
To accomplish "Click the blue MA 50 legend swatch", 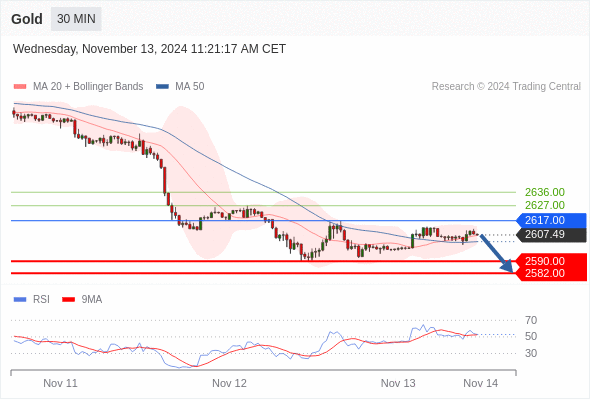I will (162, 87).
